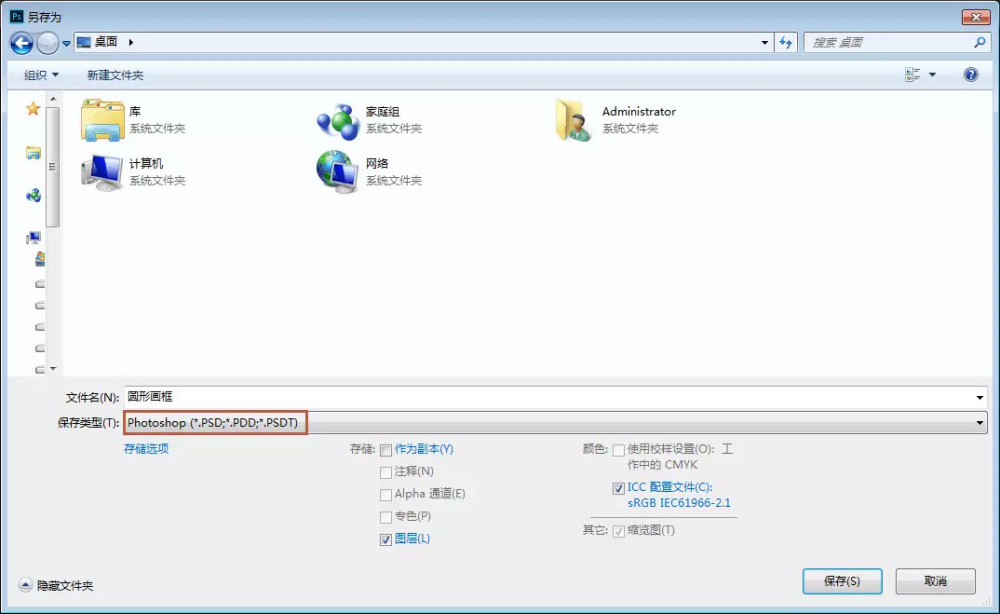Open the Administrator user folder icon
Screen dimensions: 1000x614
click(573, 119)
